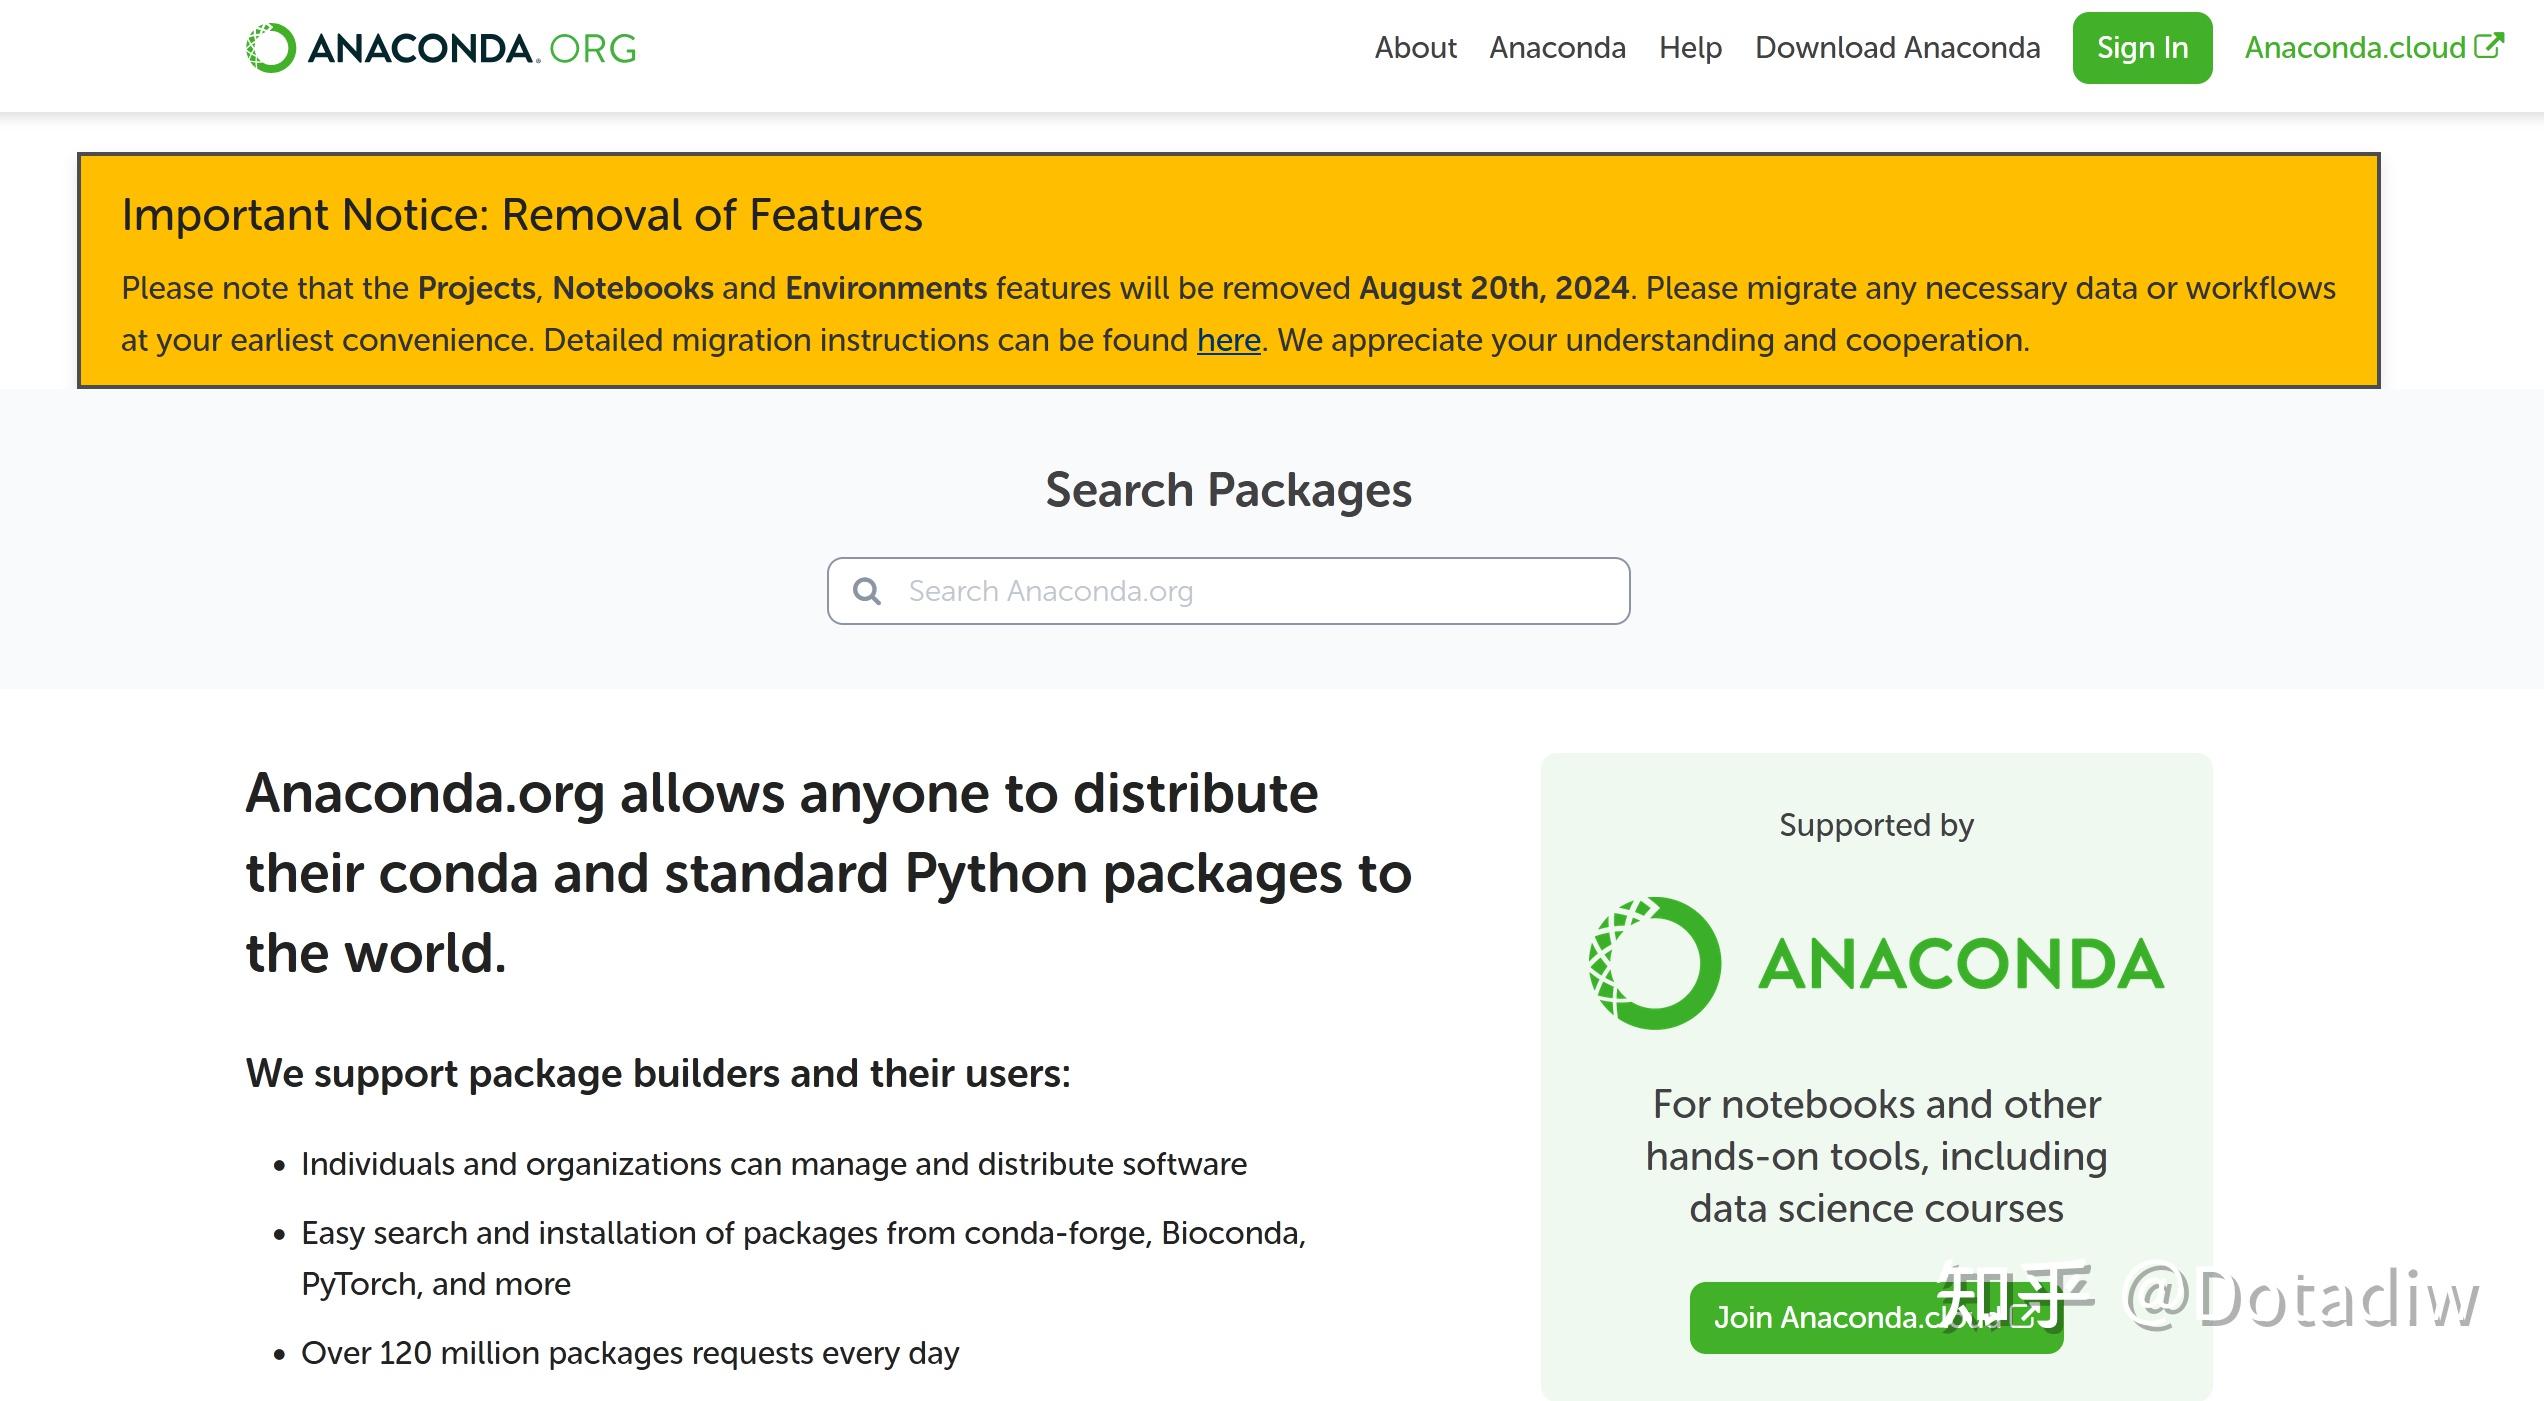
Task: Click the notebooks and data science courses text
Action: 1876,1156
